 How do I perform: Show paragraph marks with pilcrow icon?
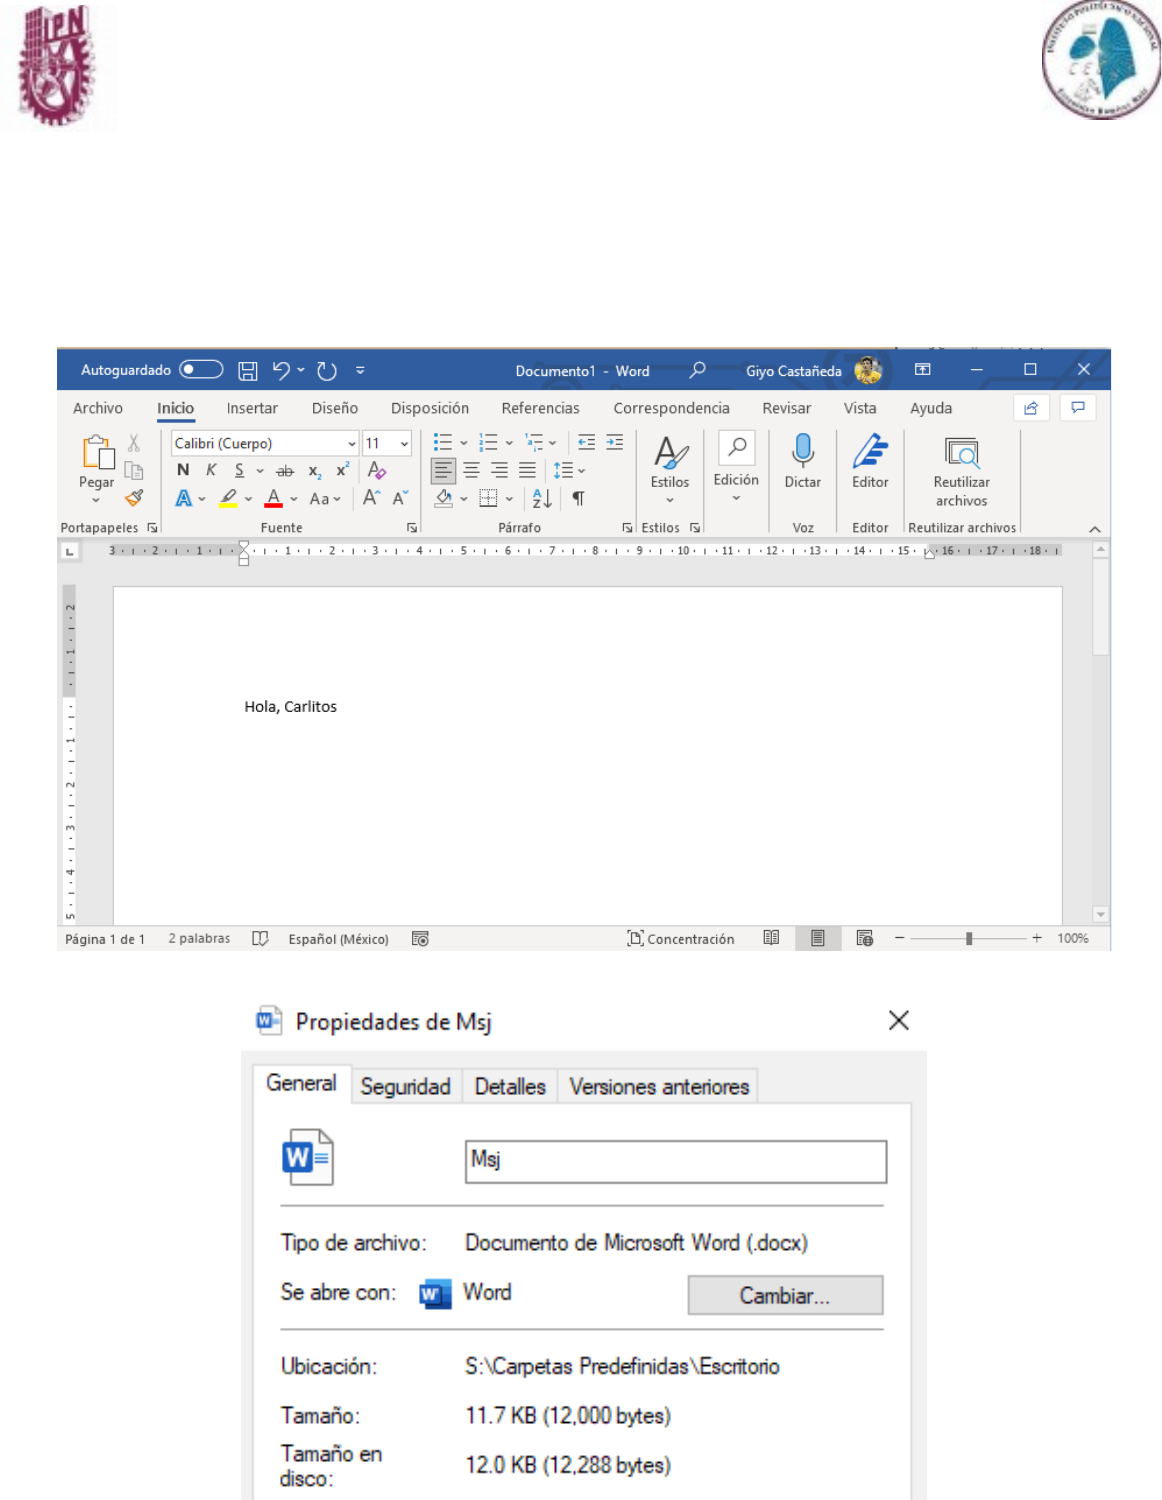pyautogui.click(x=578, y=498)
